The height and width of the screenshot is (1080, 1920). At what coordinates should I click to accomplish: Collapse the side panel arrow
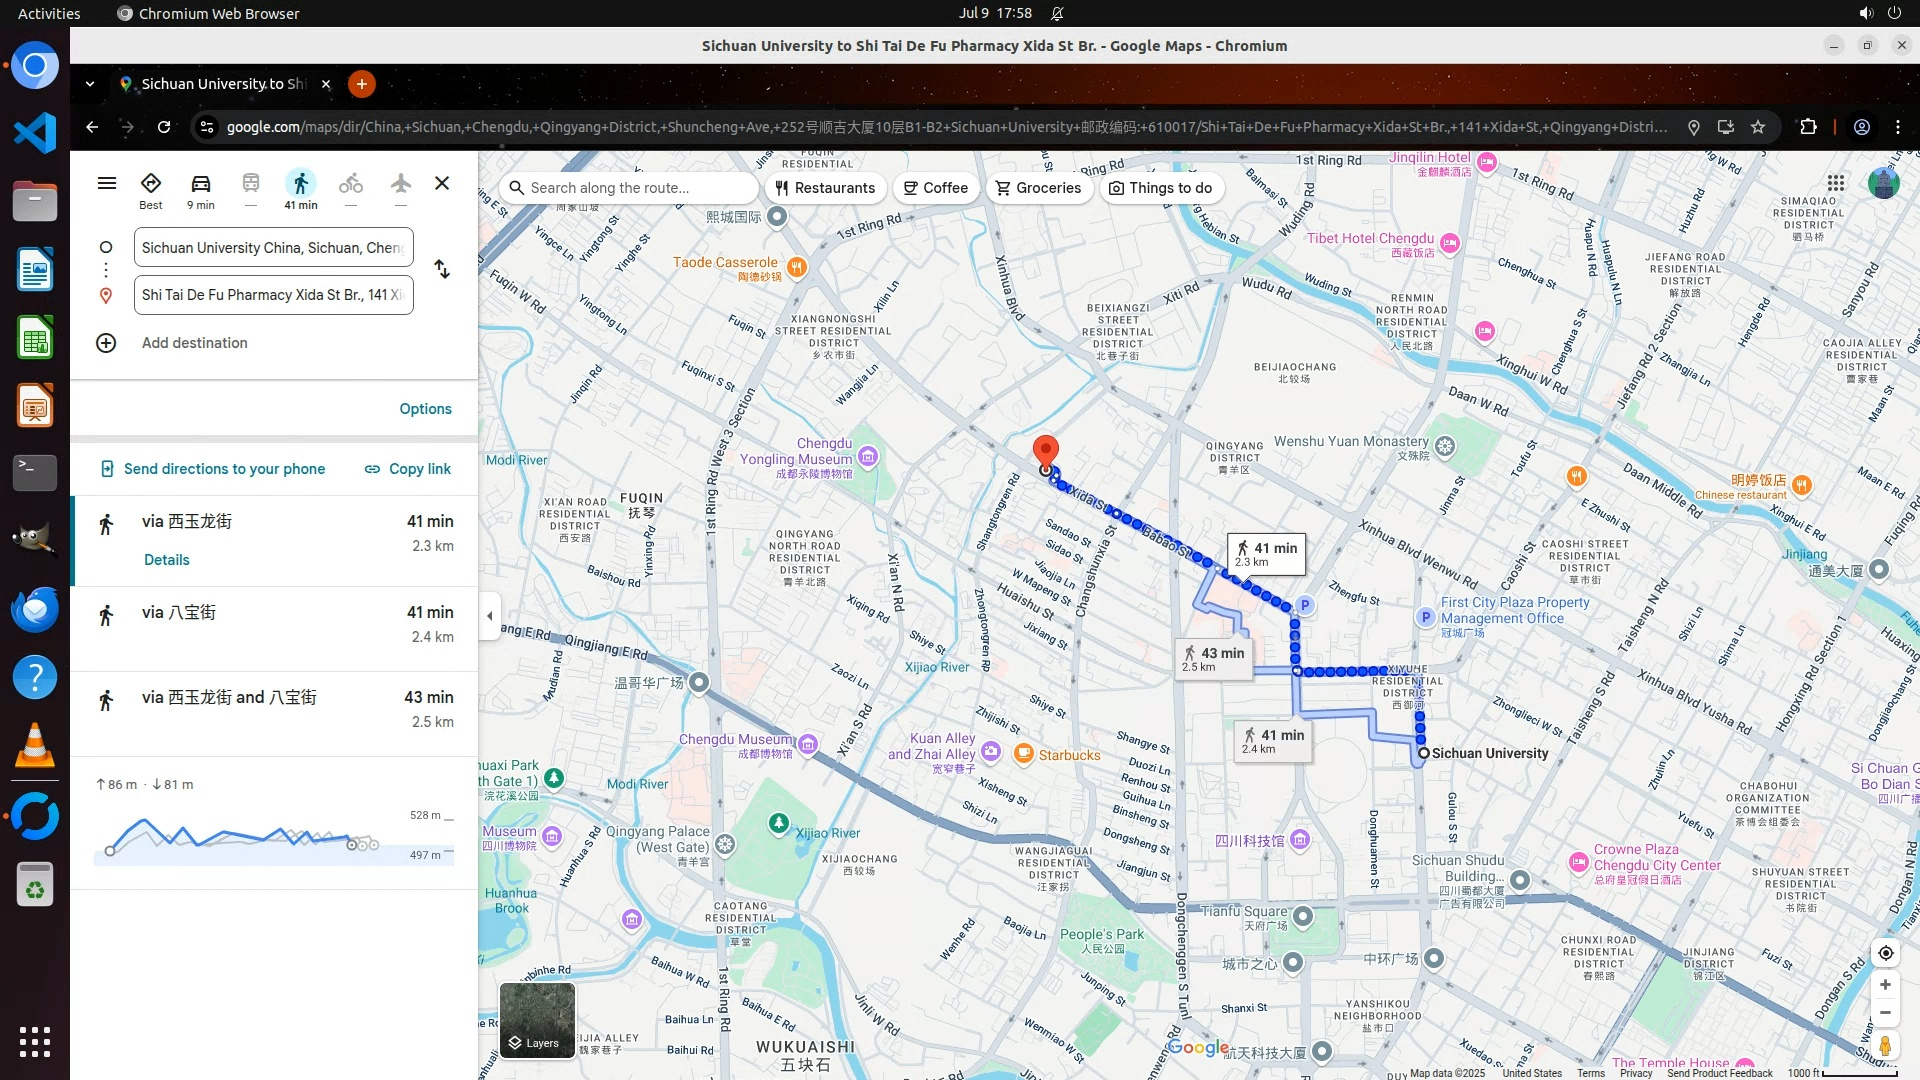pyautogui.click(x=489, y=616)
